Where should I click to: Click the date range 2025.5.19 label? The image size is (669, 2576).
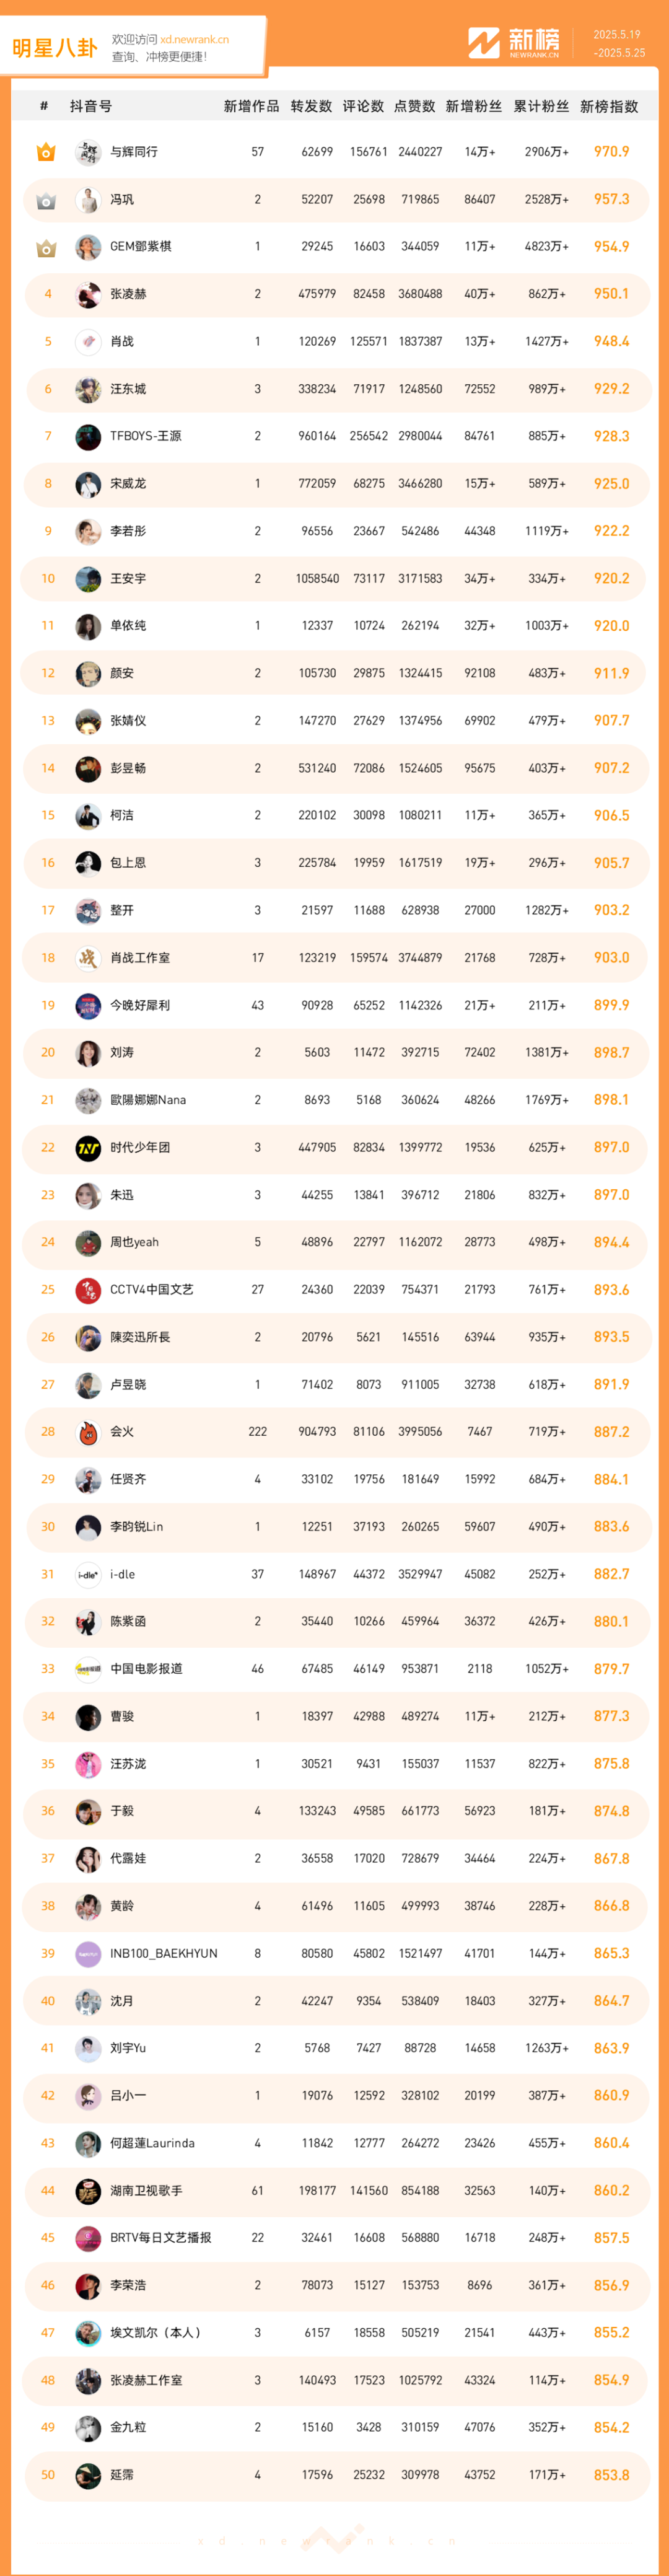617,35
